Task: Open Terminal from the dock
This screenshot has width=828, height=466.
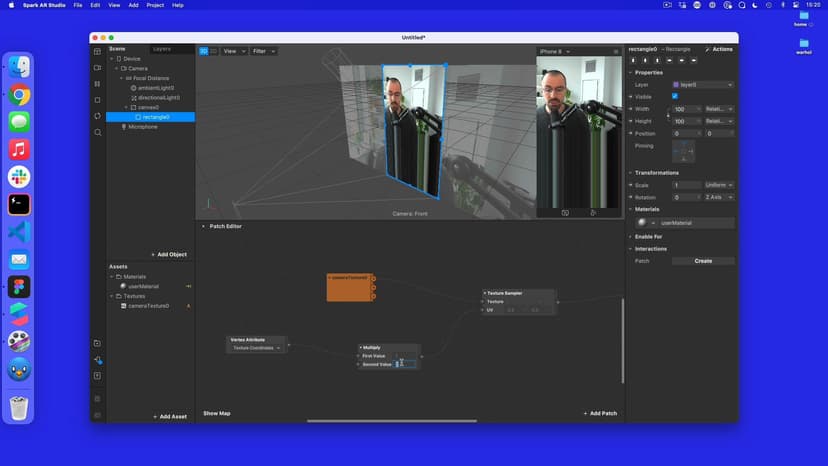Action: [19, 204]
